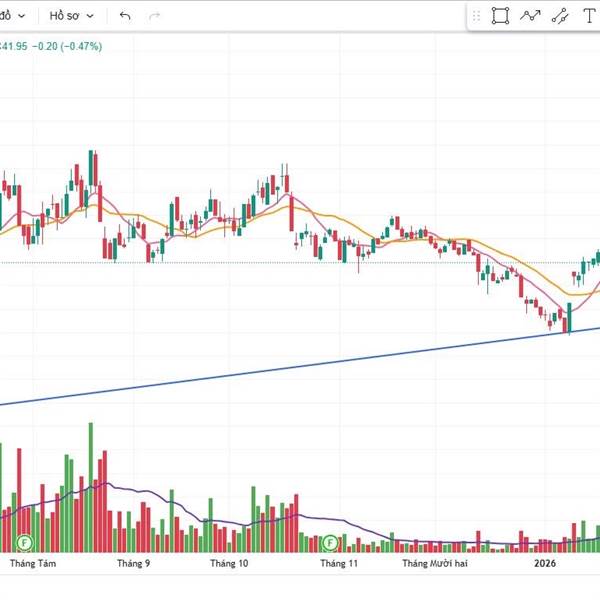Click the Tháng 9 time axis label
The image size is (600, 600).
tap(134, 563)
